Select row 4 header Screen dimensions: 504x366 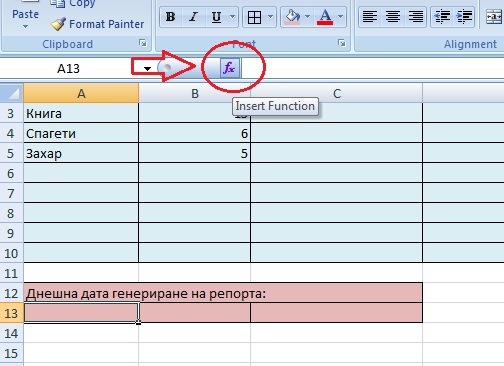click(x=11, y=133)
